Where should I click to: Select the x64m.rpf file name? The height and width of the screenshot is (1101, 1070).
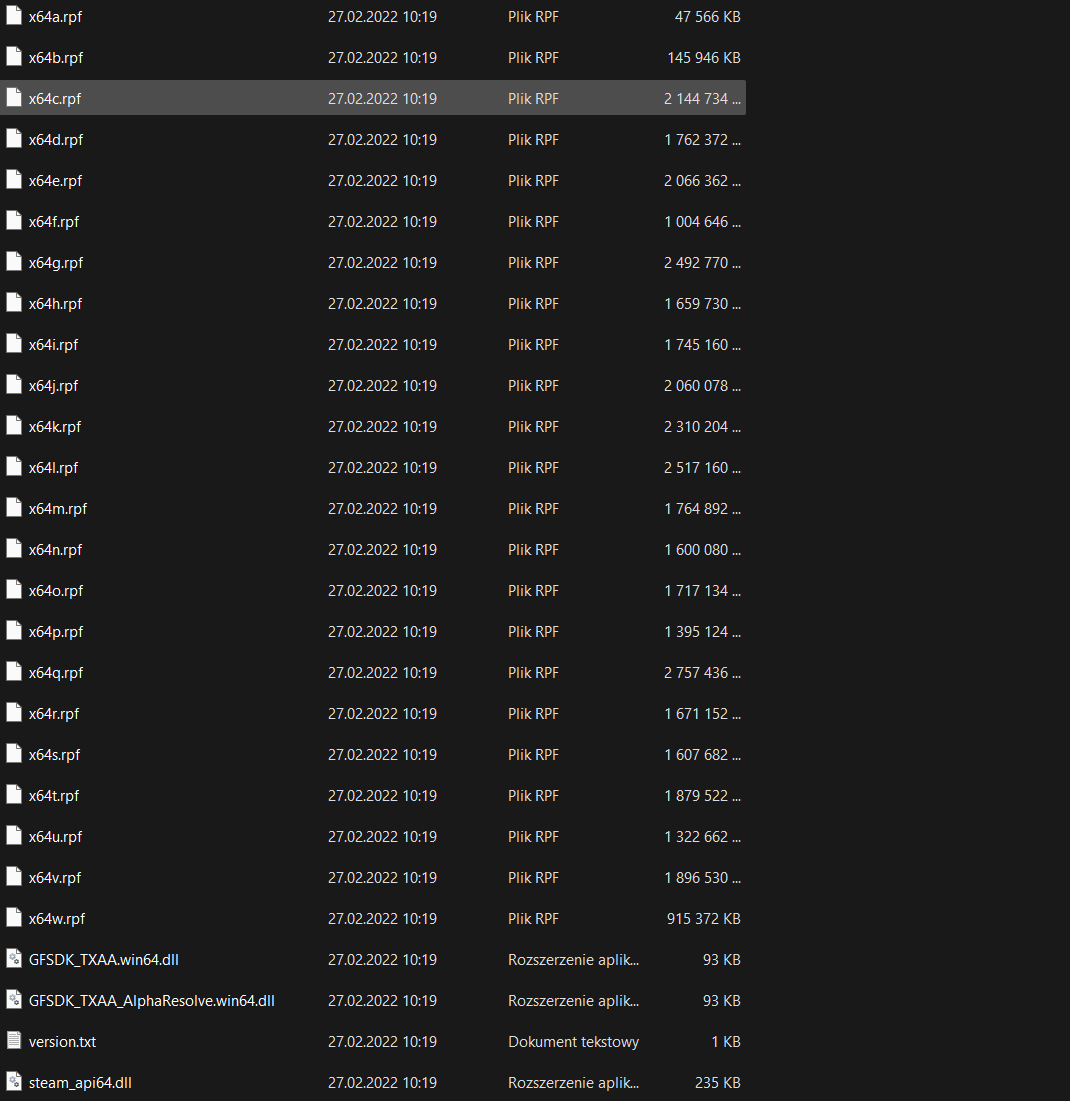click(x=58, y=509)
